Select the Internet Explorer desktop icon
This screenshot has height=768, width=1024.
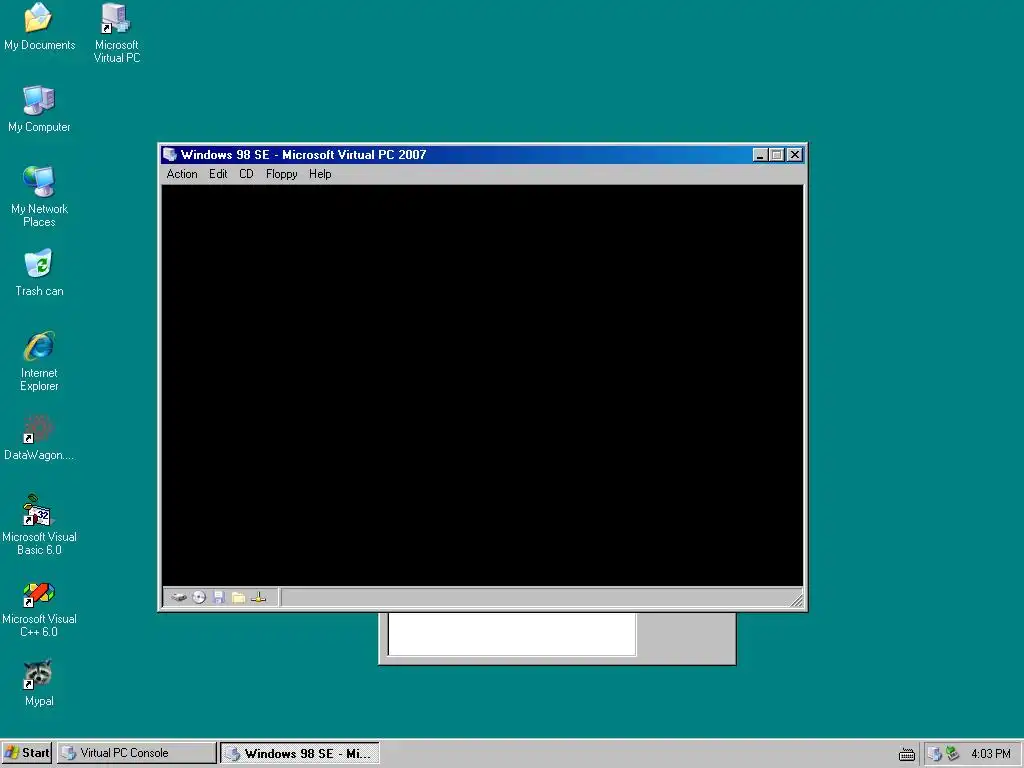click(x=39, y=361)
